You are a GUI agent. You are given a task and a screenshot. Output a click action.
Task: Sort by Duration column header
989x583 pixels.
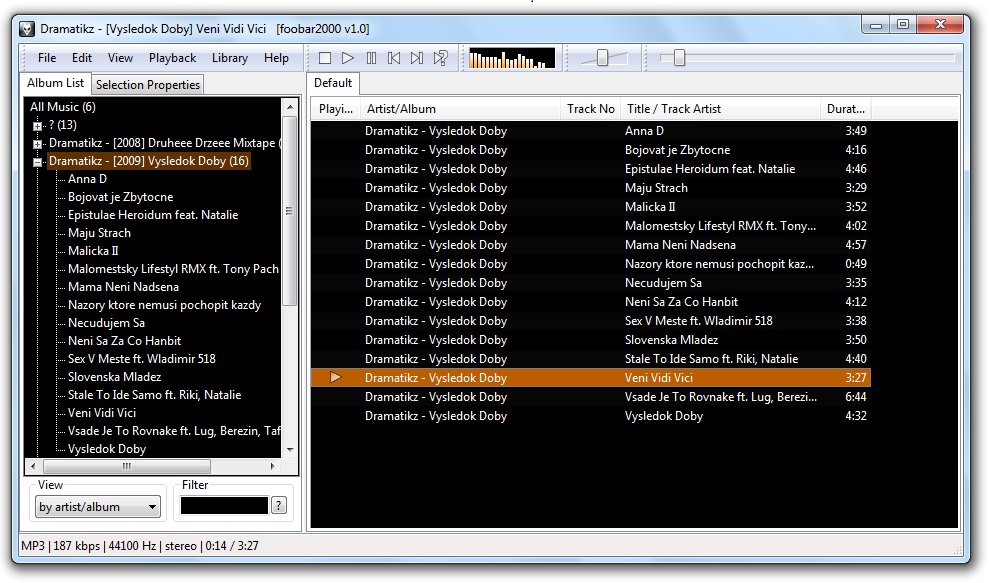pyautogui.click(x=845, y=109)
